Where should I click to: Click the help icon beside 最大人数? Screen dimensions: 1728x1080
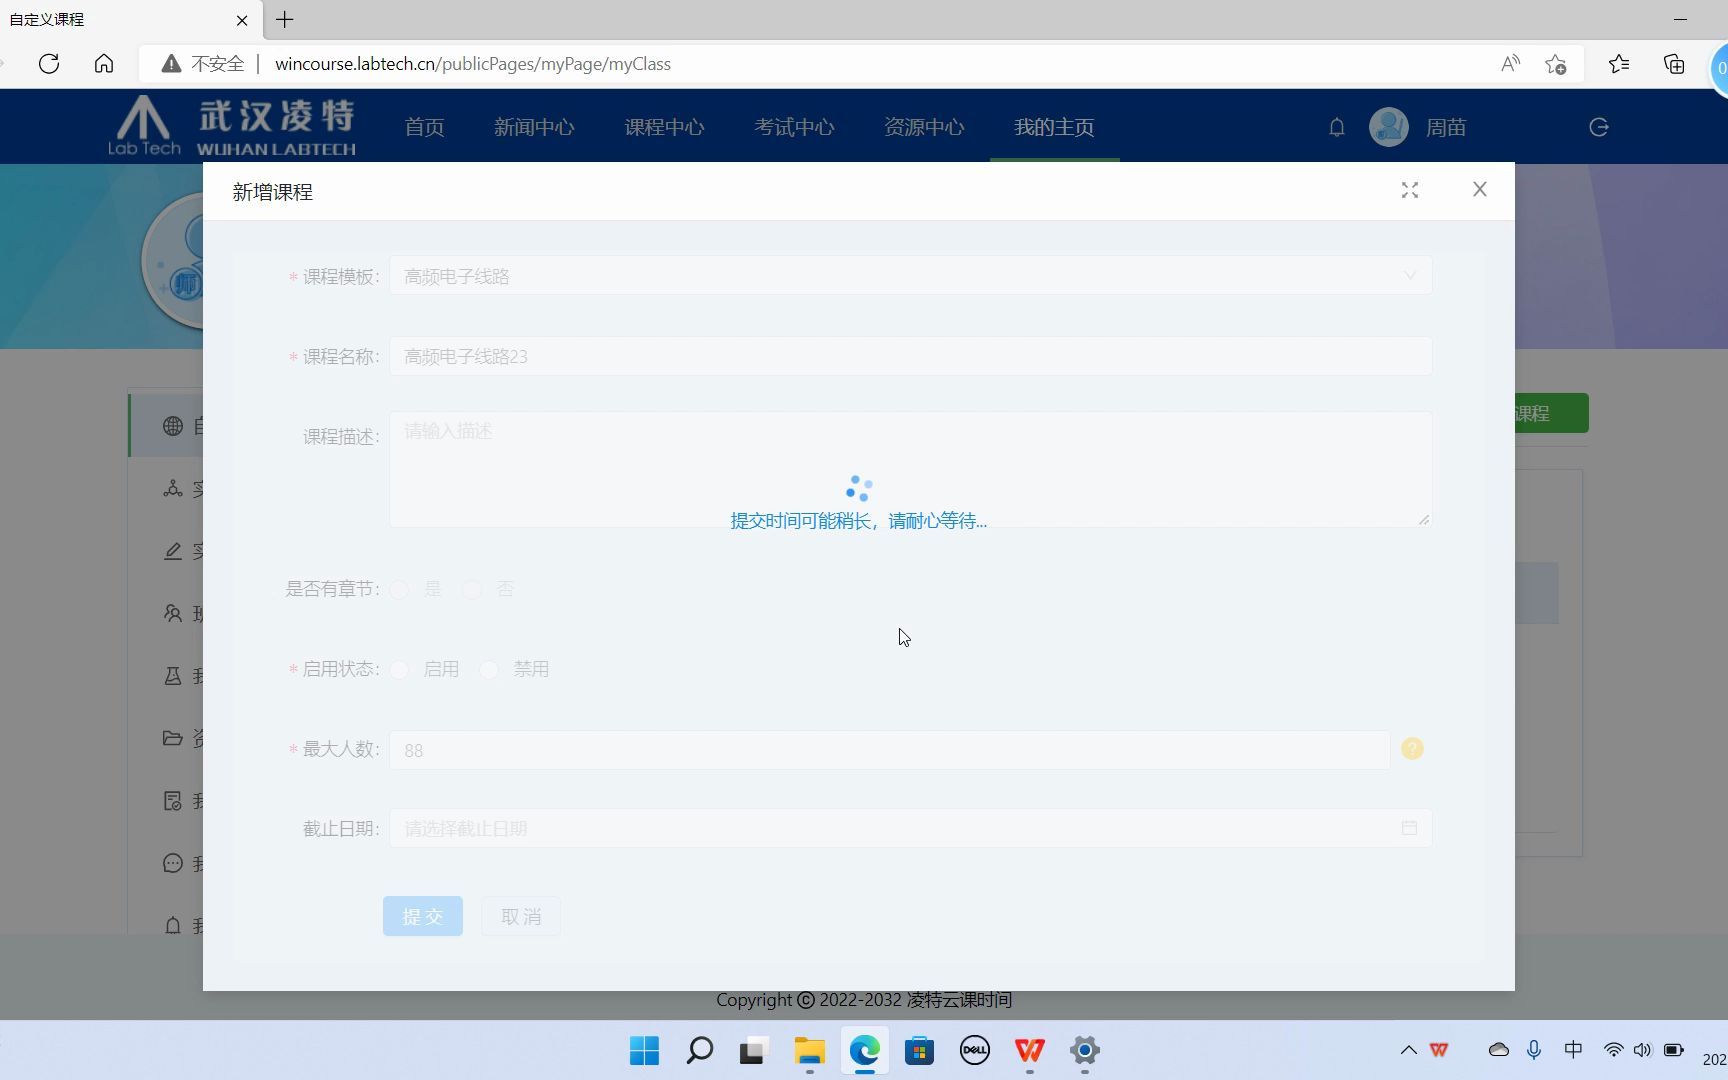1412,749
